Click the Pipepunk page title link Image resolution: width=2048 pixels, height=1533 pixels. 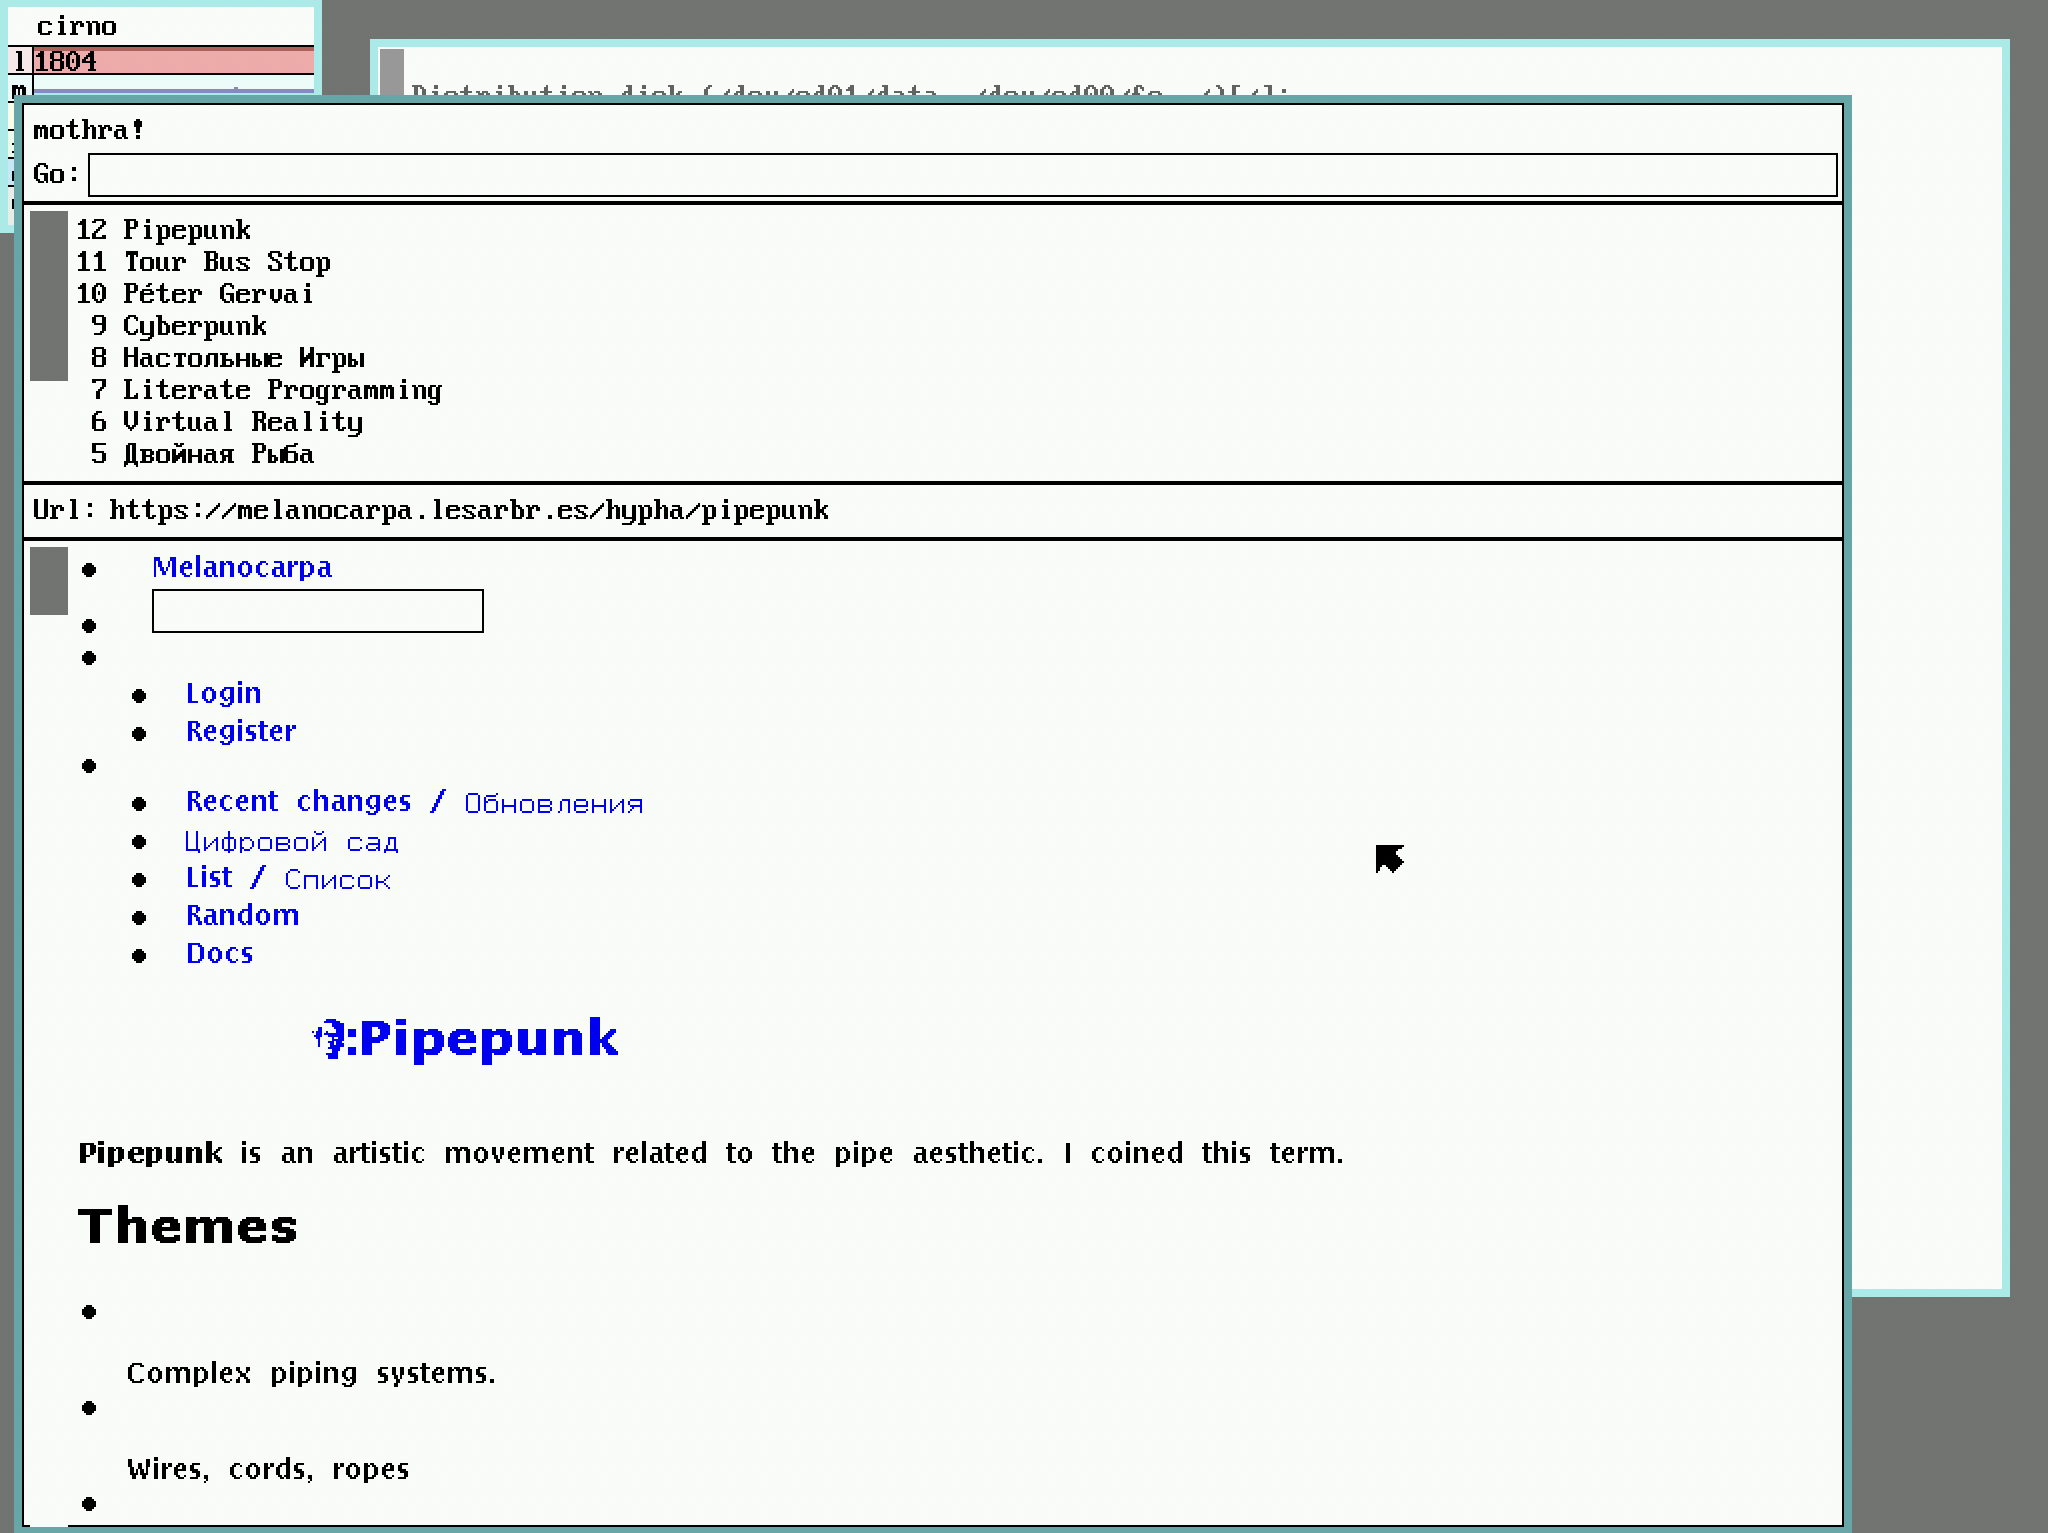488,1039
